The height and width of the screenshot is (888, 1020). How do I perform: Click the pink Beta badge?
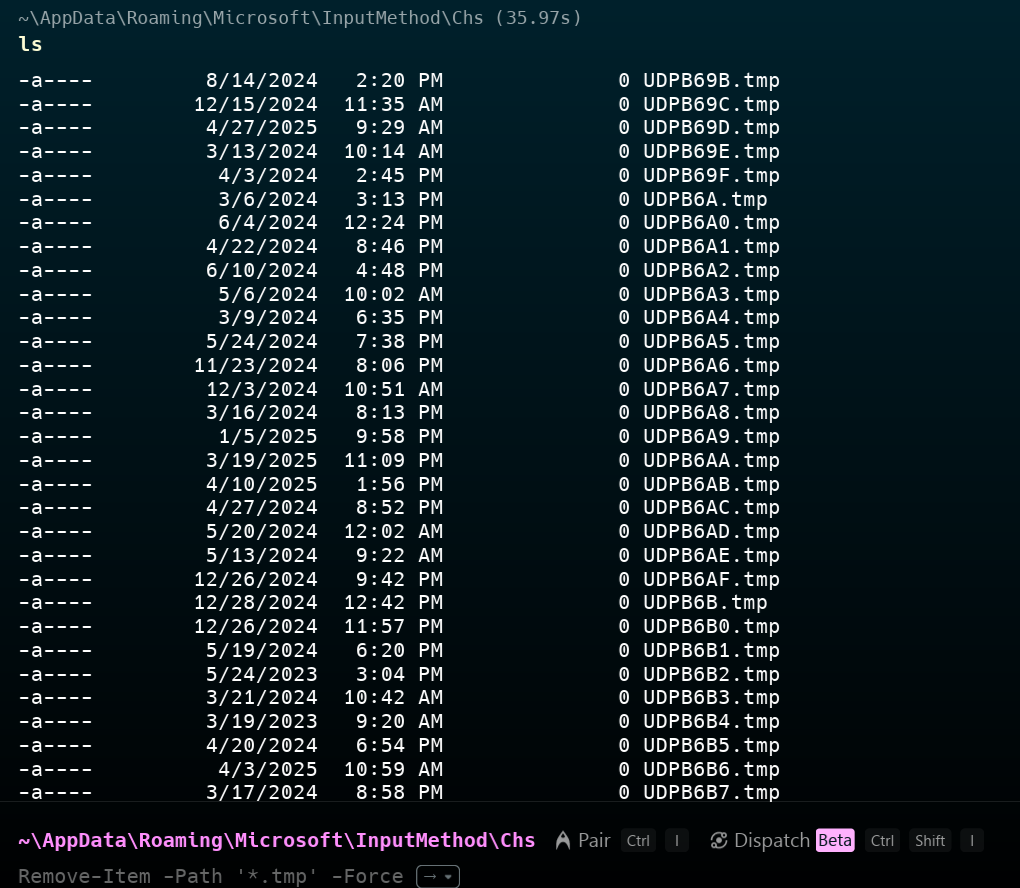835,840
